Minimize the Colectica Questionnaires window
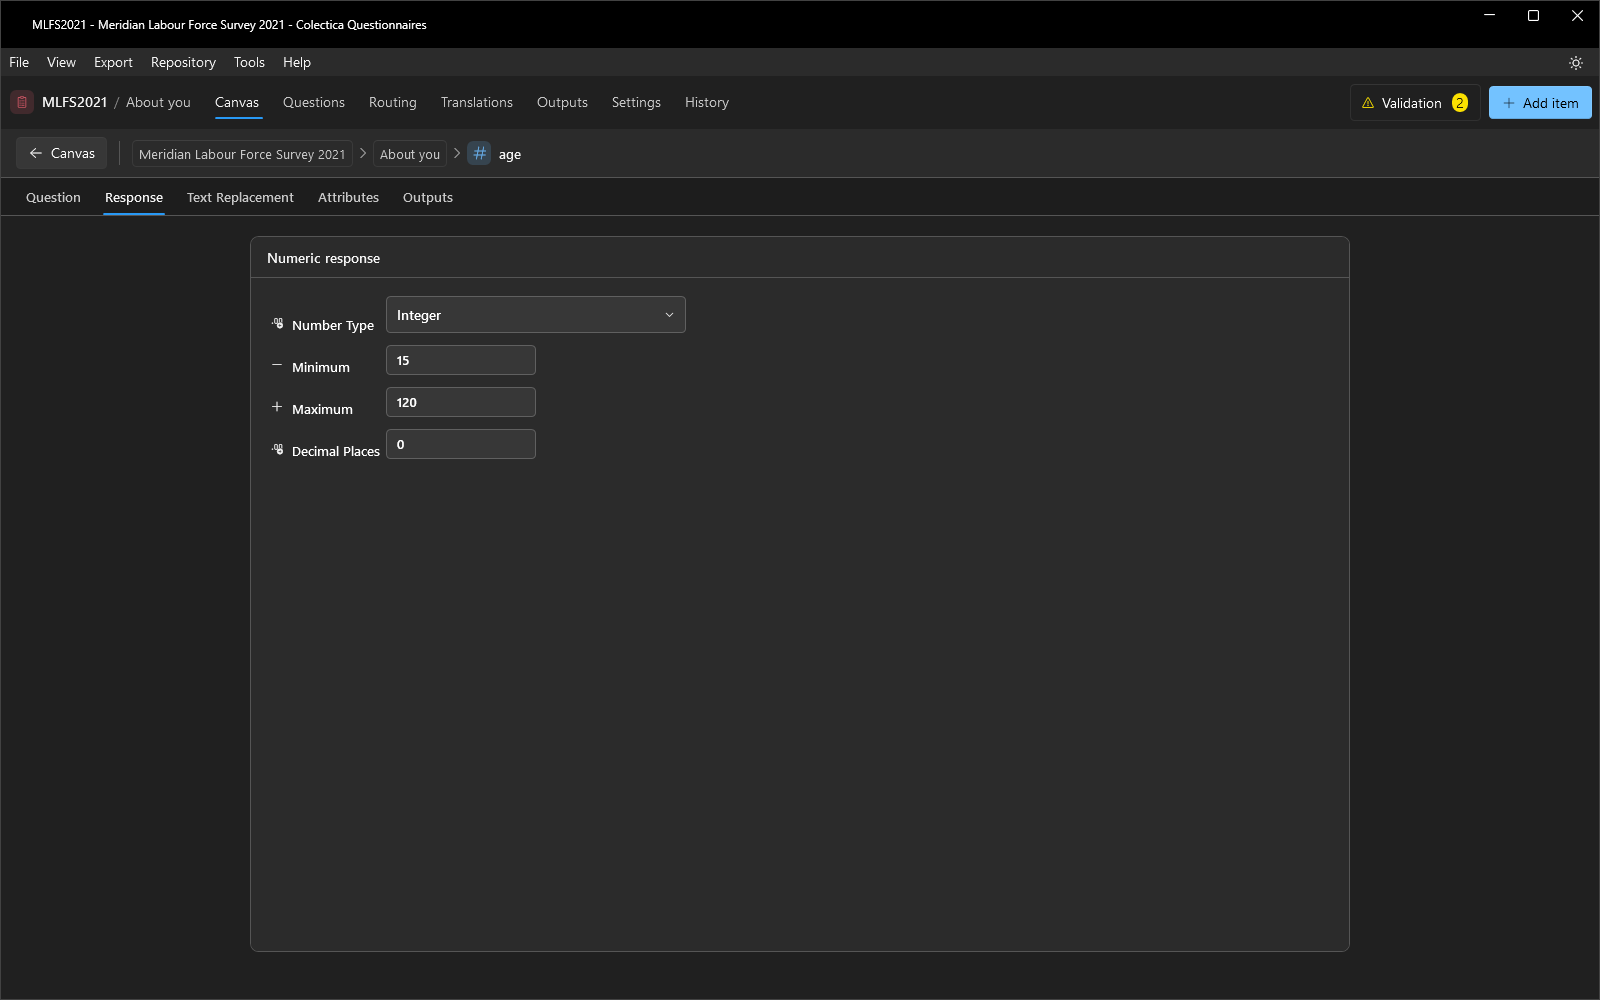Viewport: 1600px width, 1000px height. (1489, 16)
